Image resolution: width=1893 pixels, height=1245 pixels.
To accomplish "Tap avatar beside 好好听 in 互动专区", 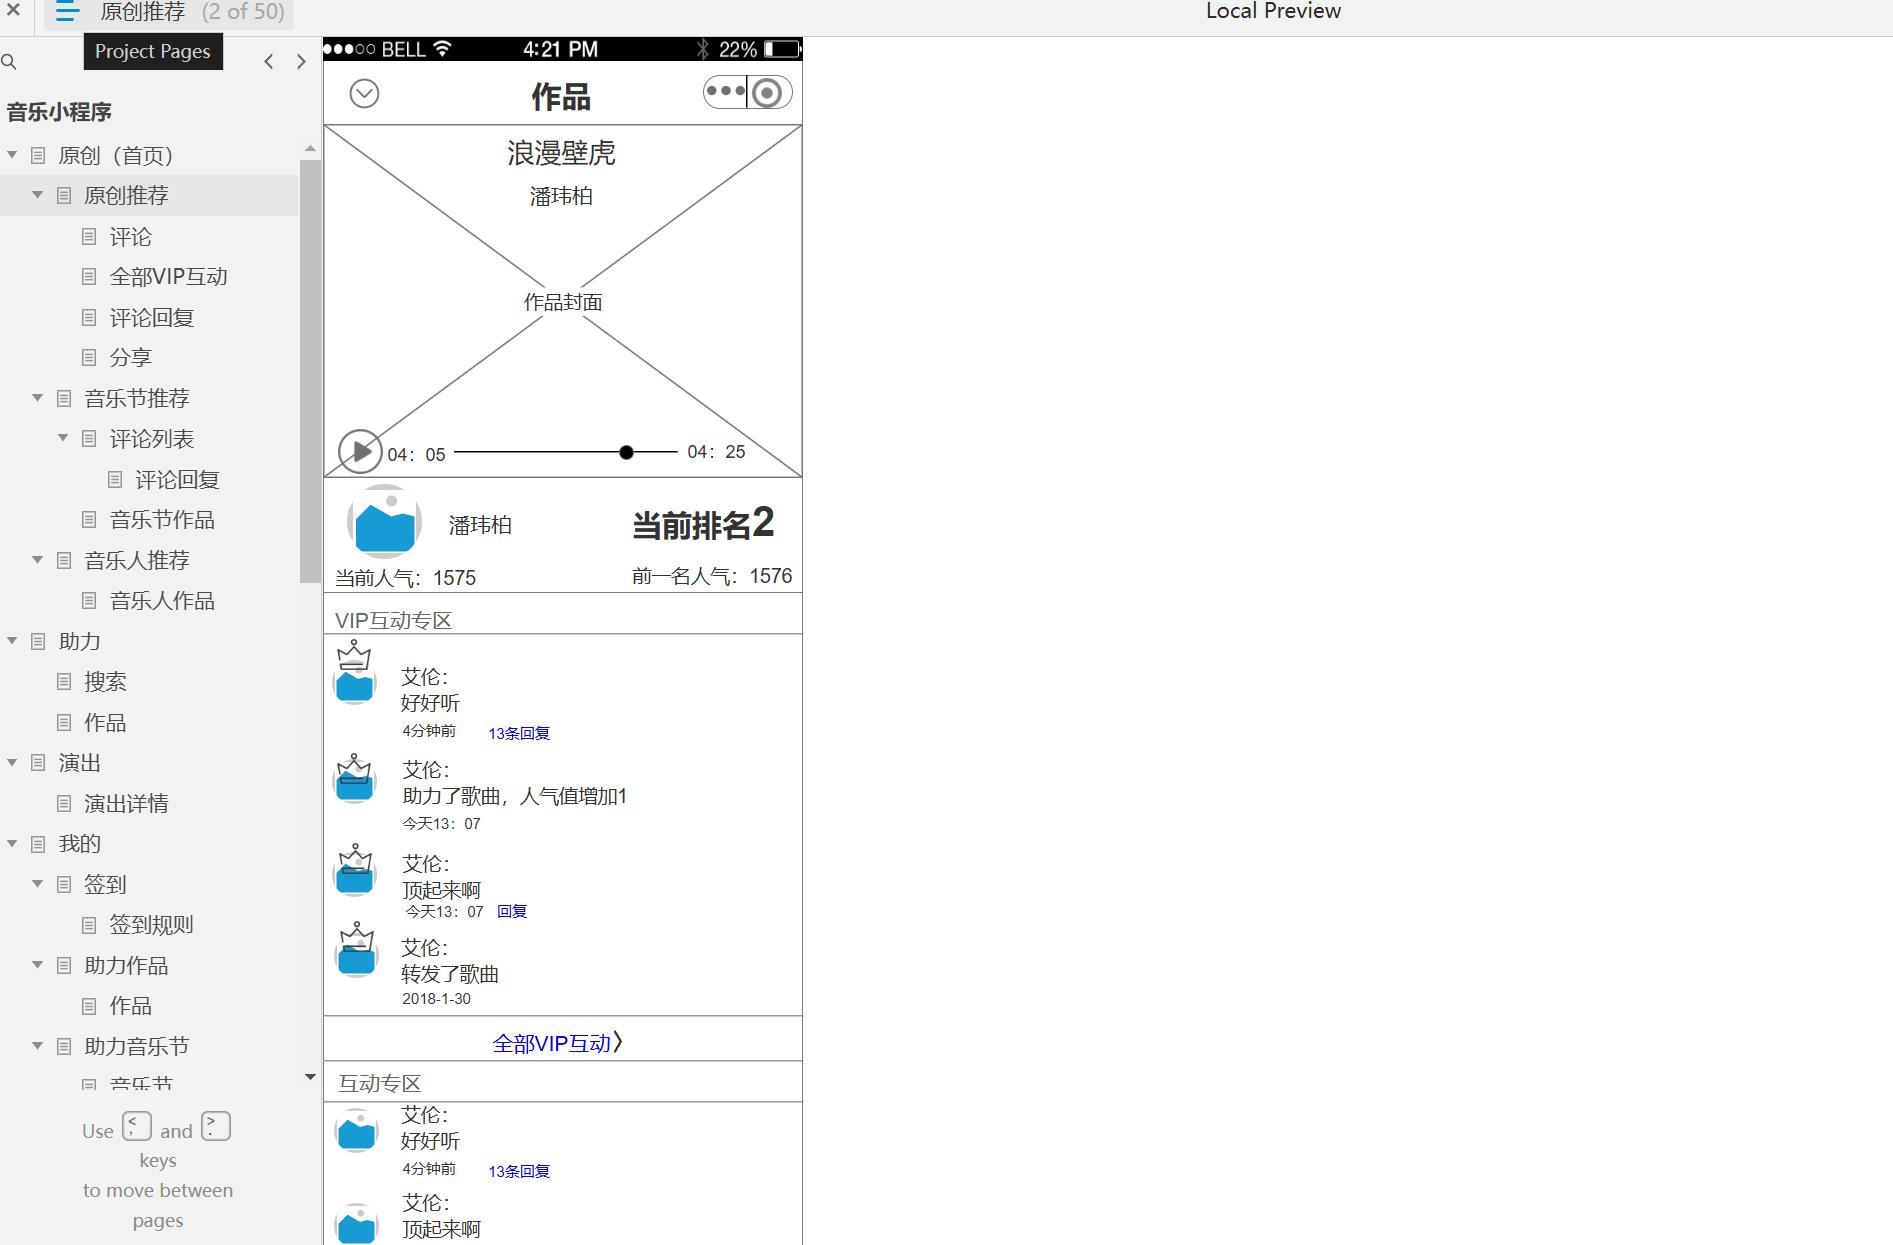I will (x=356, y=1131).
